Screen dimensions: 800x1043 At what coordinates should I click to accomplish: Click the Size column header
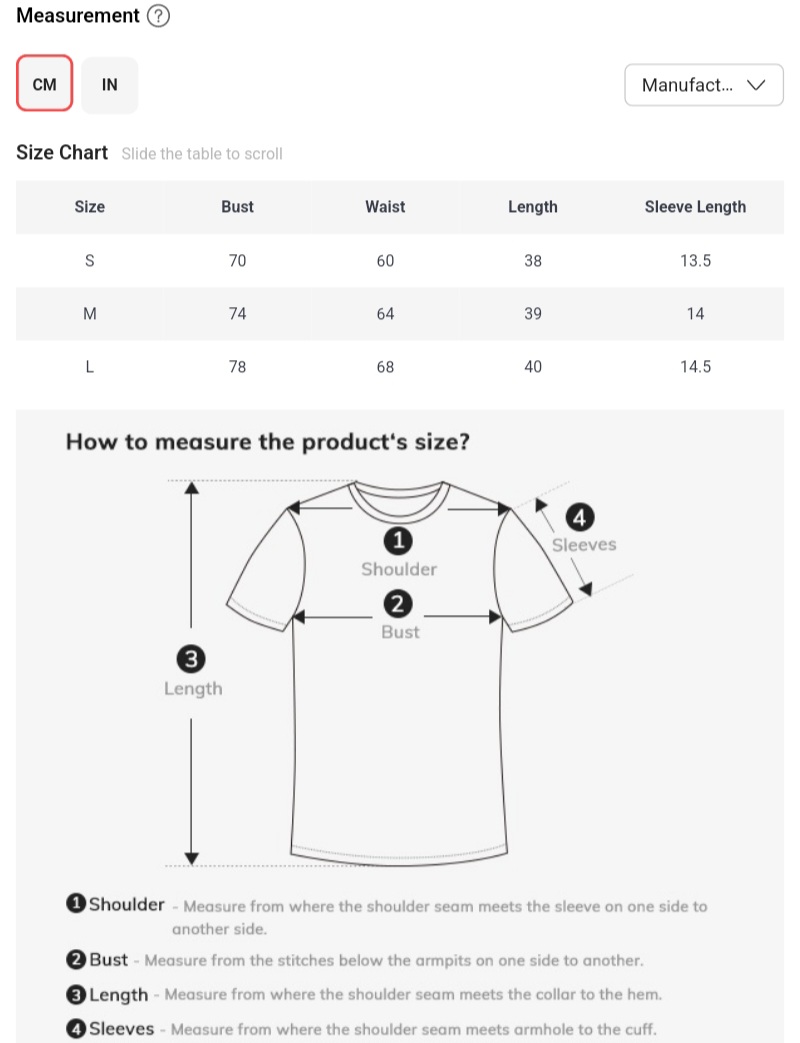[90, 207]
